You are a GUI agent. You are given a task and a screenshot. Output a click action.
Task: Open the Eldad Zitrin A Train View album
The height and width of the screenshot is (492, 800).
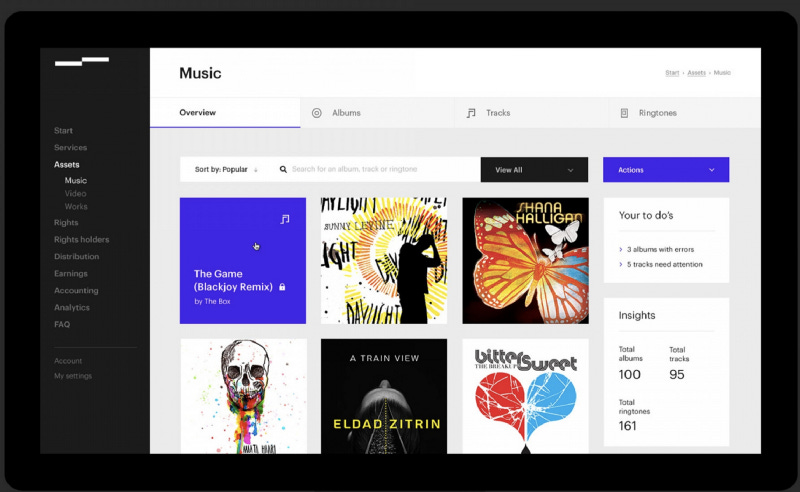[384, 396]
